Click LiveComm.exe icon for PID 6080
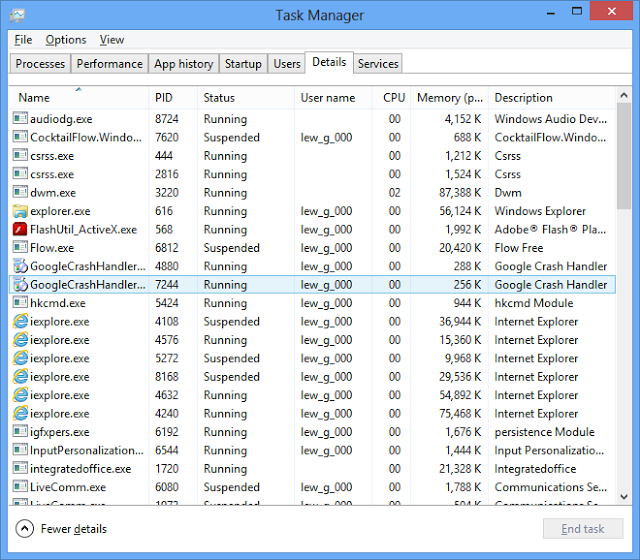 pos(20,486)
